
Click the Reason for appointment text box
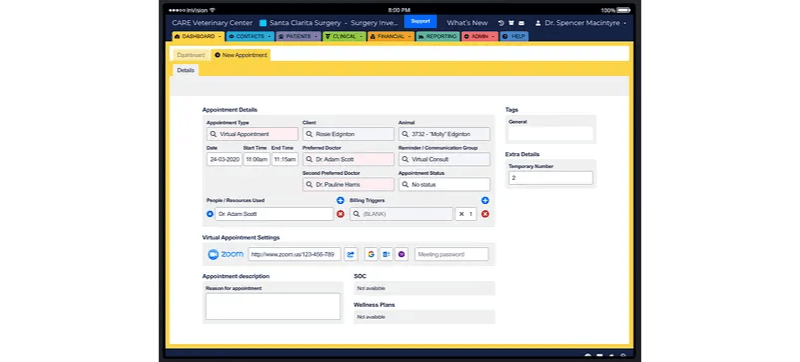pos(273,306)
